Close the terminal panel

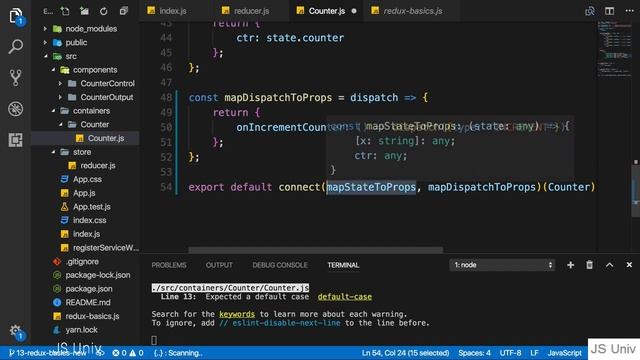(x=629, y=265)
